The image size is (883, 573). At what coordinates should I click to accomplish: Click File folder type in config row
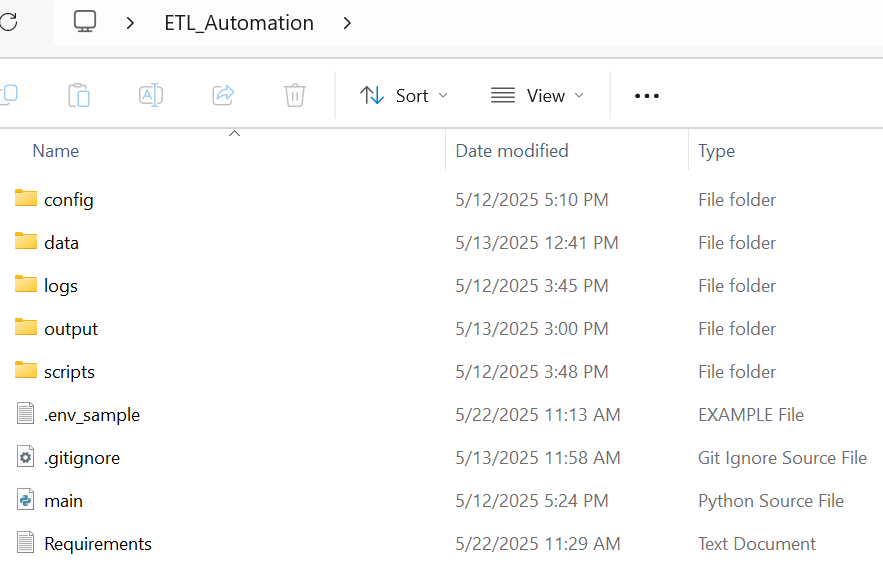pyautogui.click(x=737, y=200)
